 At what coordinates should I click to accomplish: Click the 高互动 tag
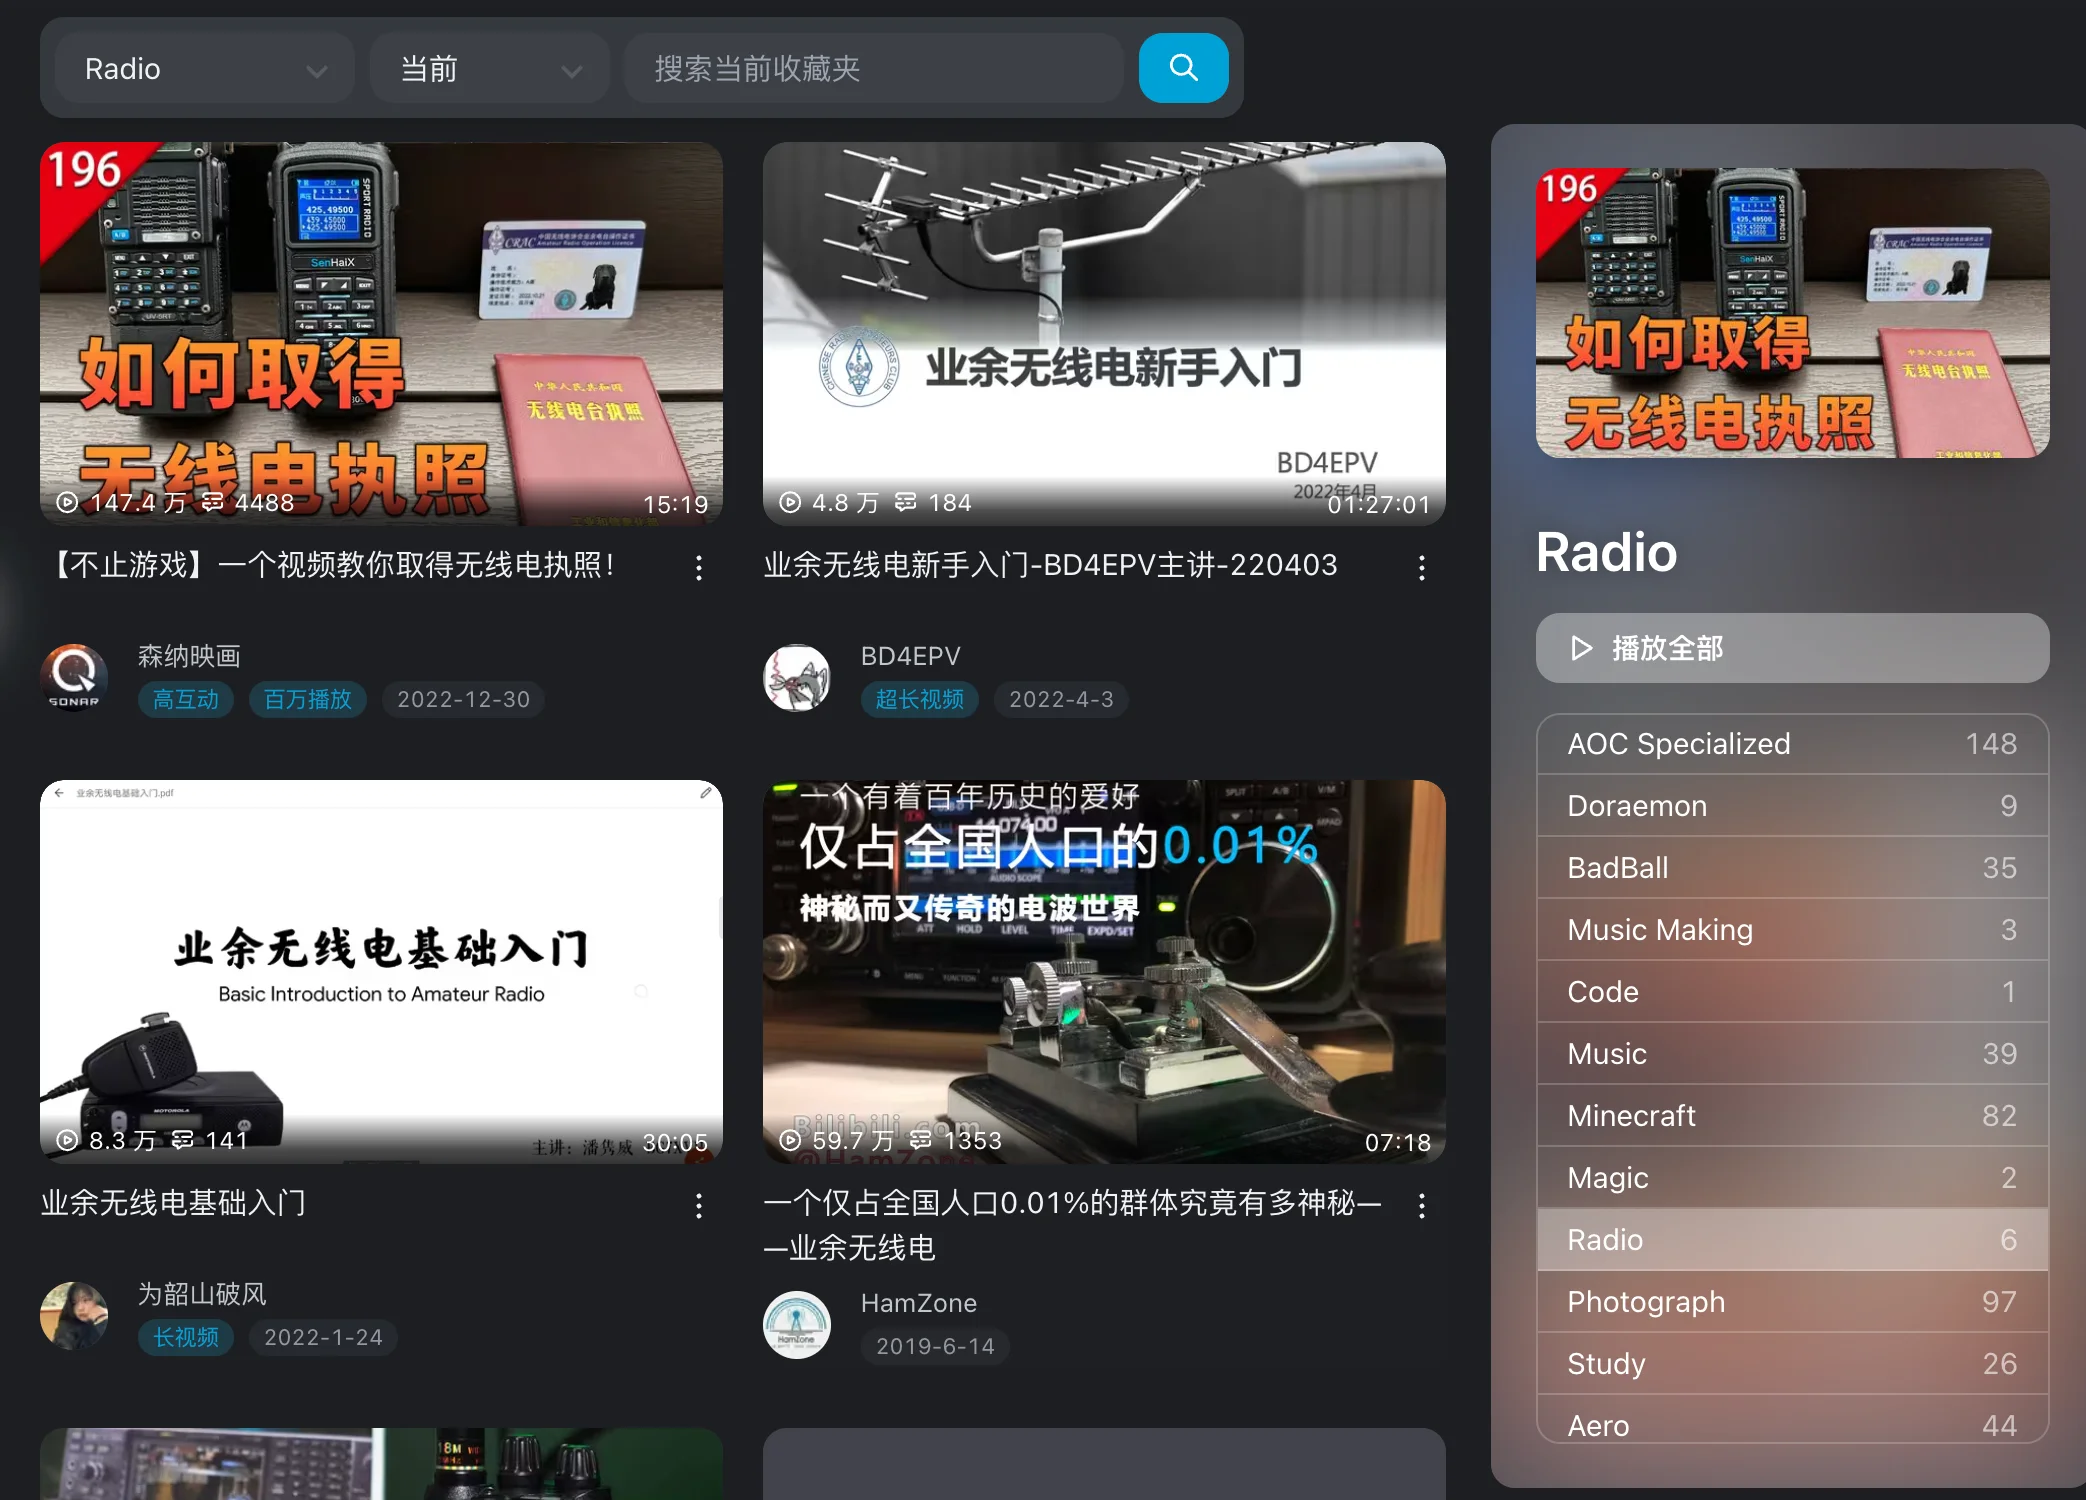coord(186,699)
